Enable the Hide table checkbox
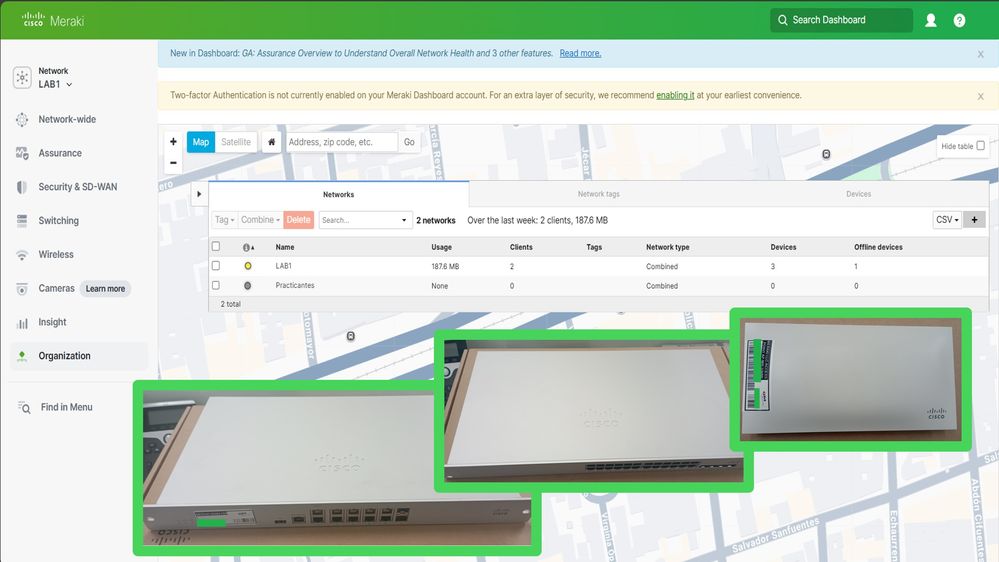This screenshot has height=562, width=999. point(980,146)
